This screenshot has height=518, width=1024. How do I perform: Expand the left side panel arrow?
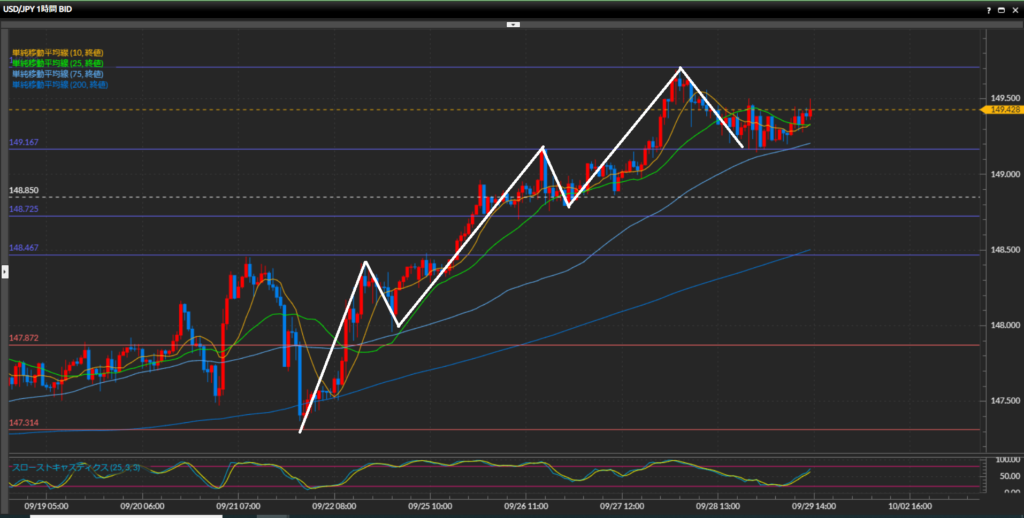click(x=3, y=272)
